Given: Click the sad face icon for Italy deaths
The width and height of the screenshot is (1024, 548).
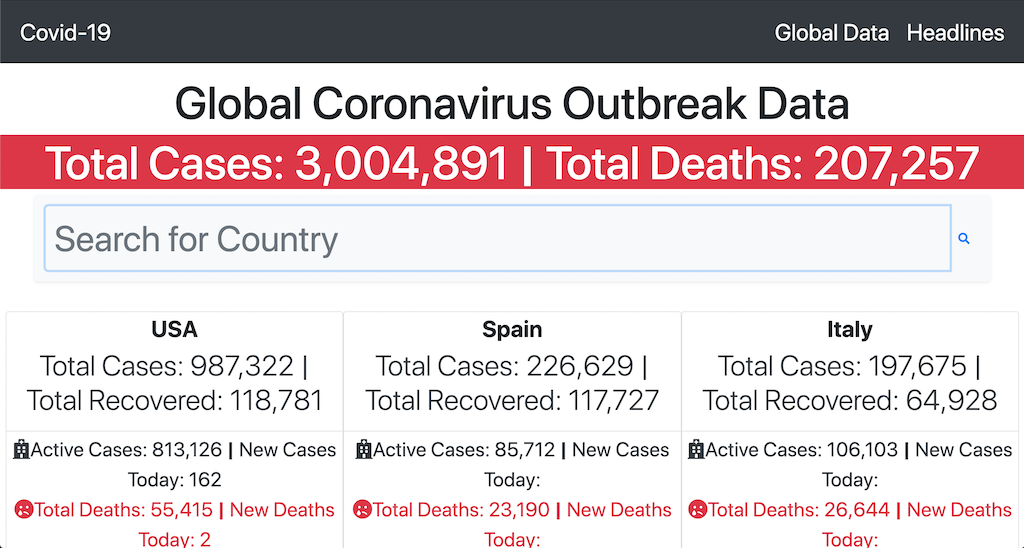Looking at the screenshot, I should coord(697,509).
